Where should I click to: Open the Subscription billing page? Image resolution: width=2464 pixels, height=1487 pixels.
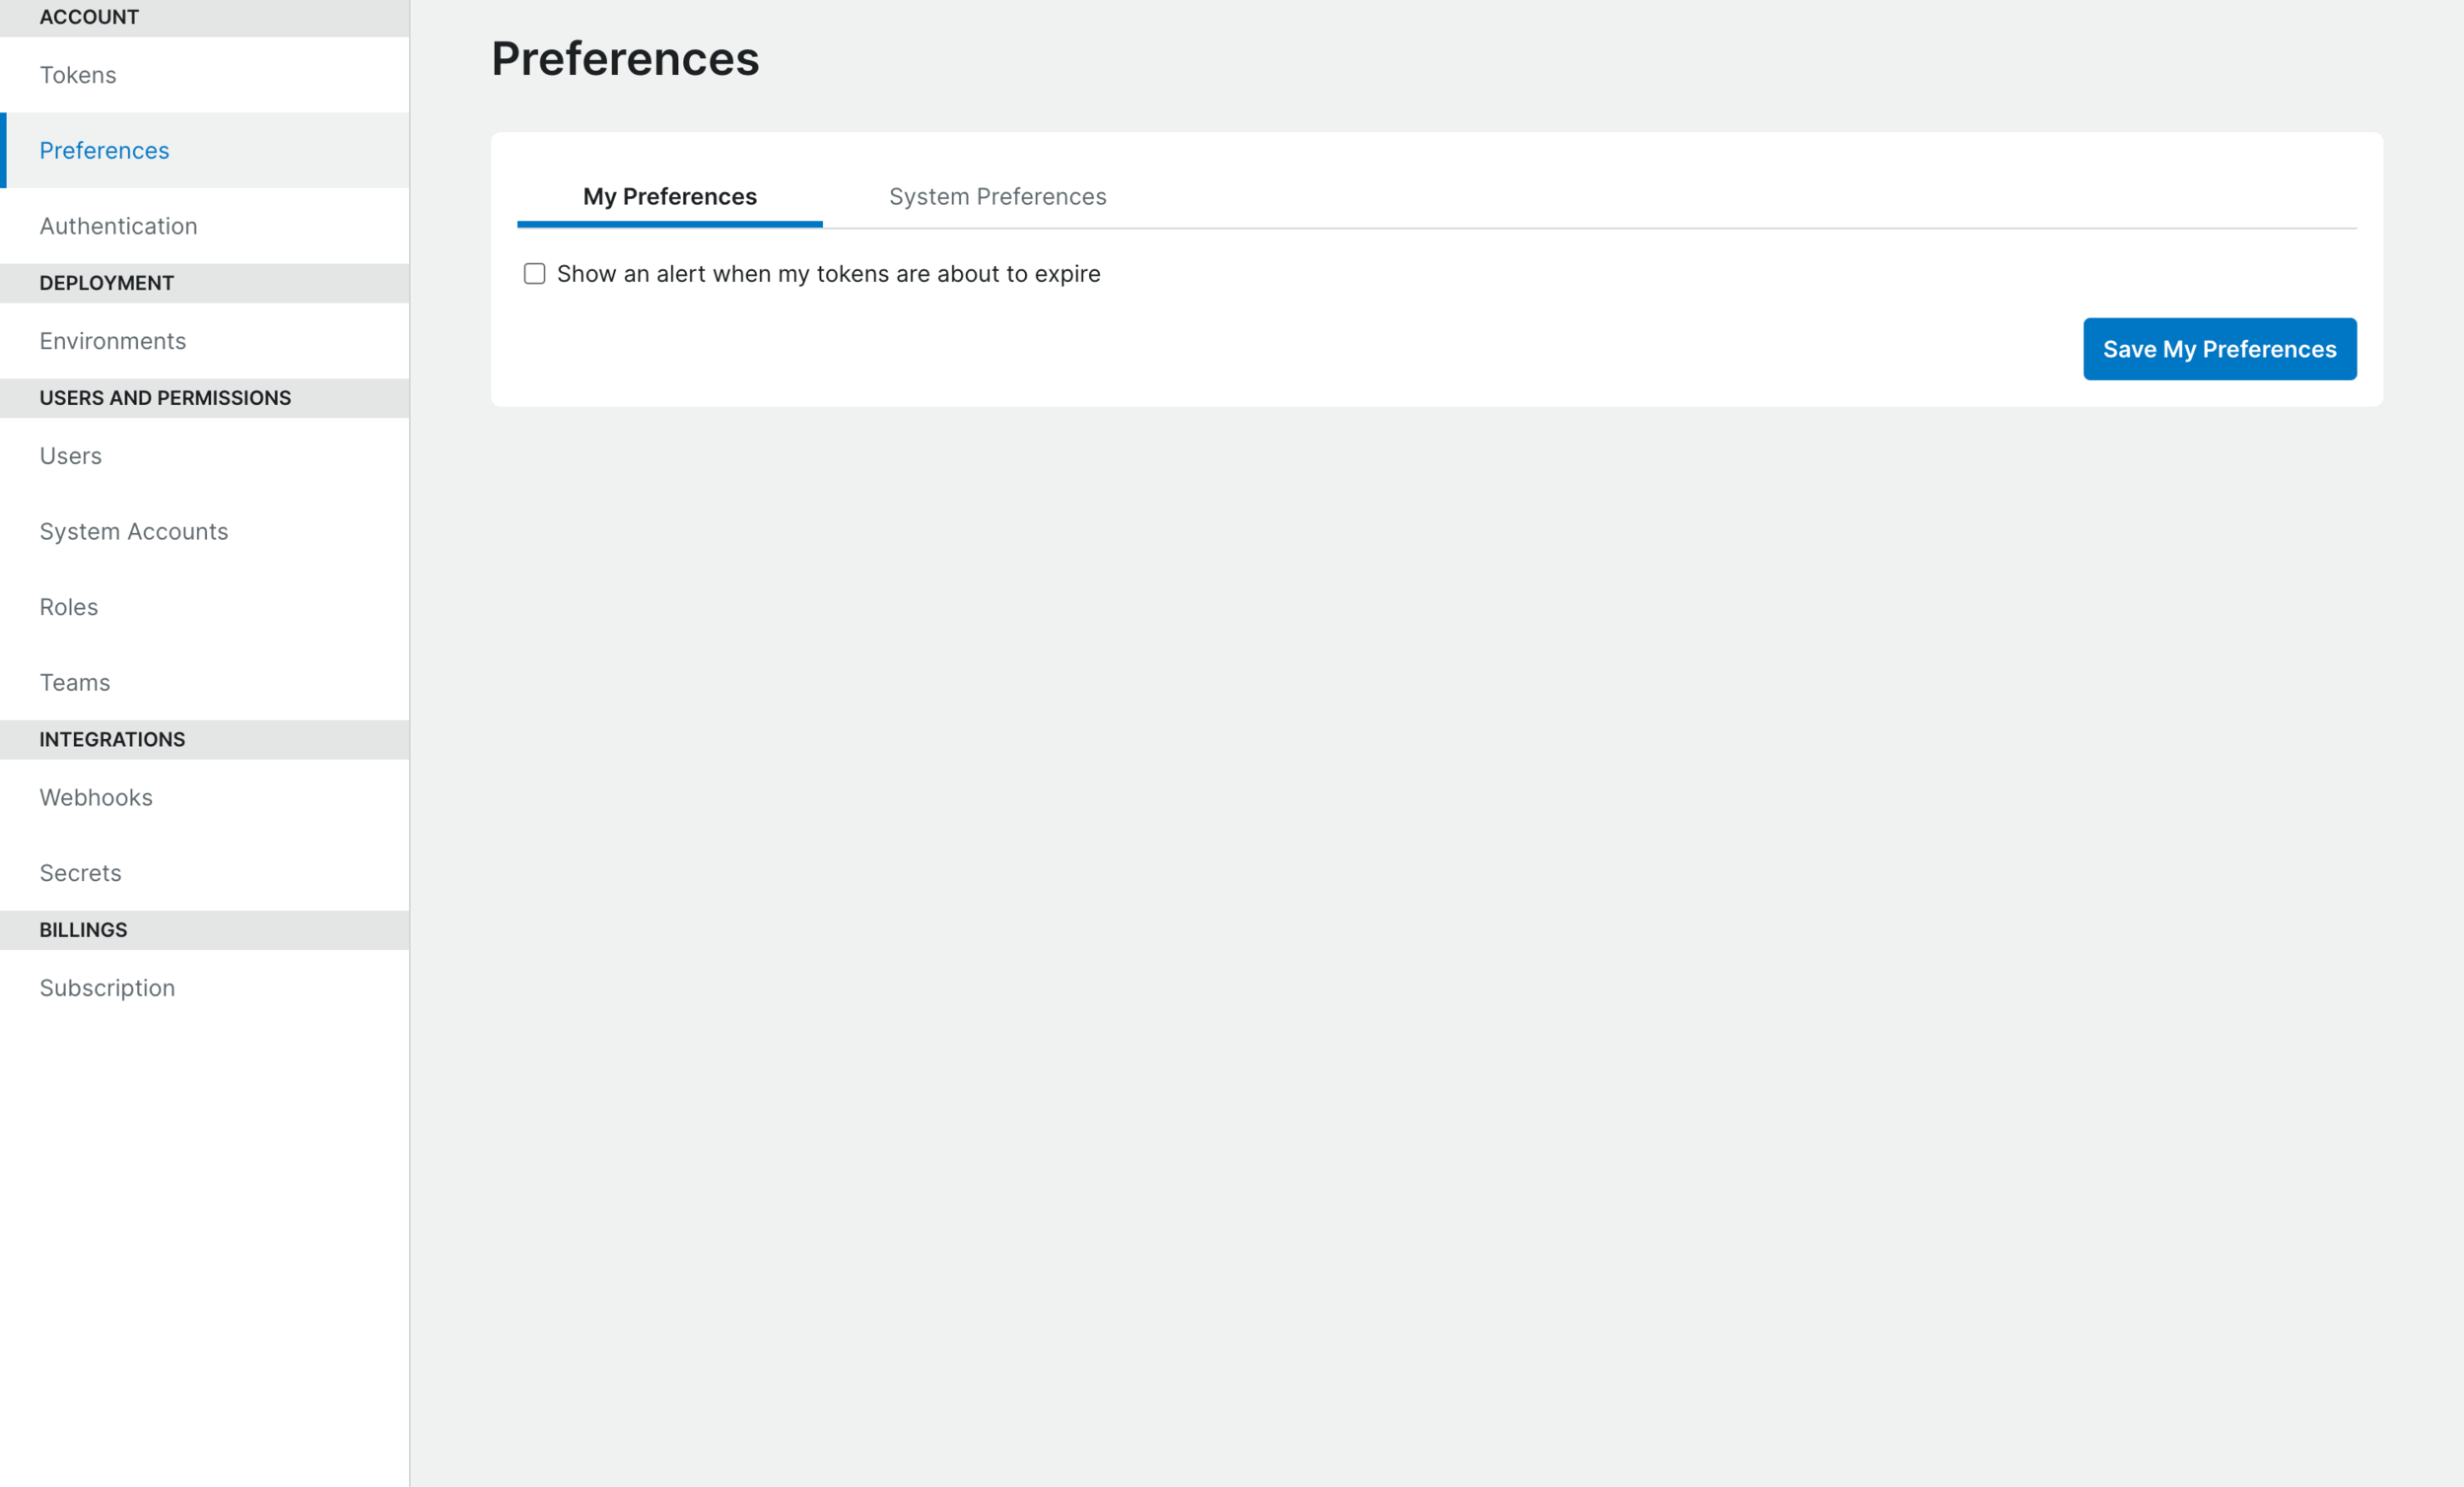click(106, 987)
